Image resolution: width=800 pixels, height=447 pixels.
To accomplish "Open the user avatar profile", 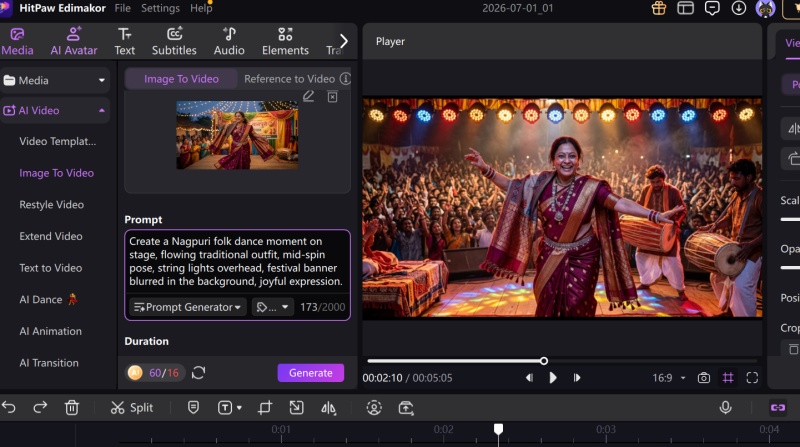I will click(765, 9).
